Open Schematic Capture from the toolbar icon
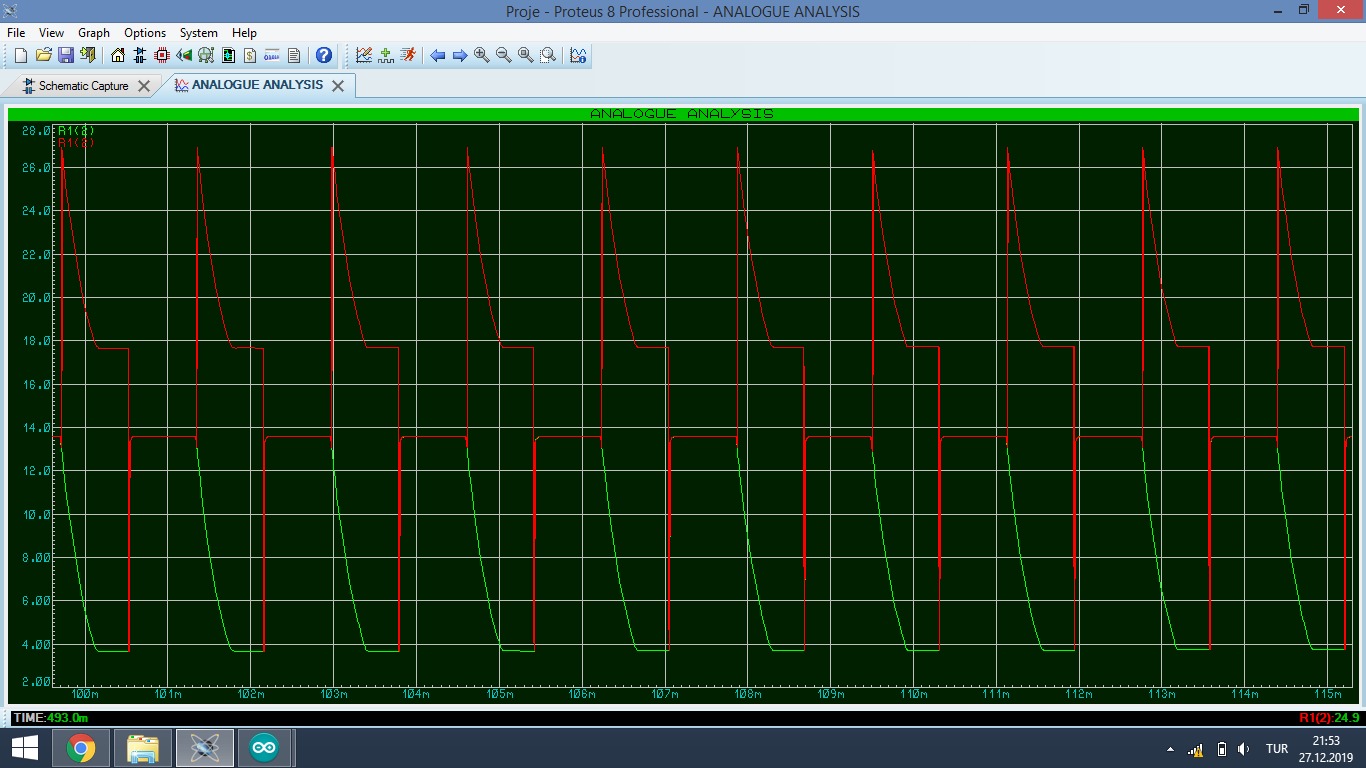The height and width of the screenshot is (768, 1366). pos(140,56)
